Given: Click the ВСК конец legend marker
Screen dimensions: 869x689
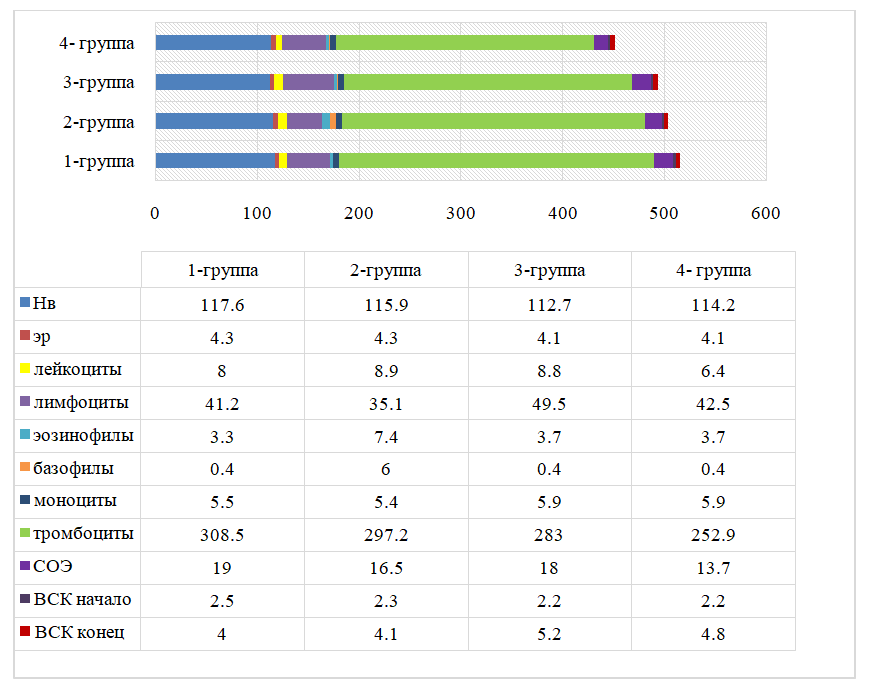Looking at the screenshot, I should tap(25, 633).
